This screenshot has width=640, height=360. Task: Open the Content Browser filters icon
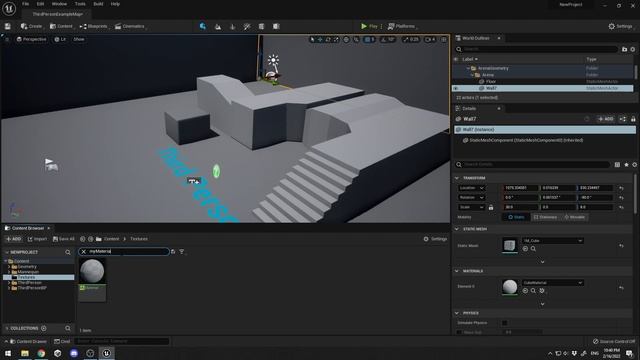182,251
